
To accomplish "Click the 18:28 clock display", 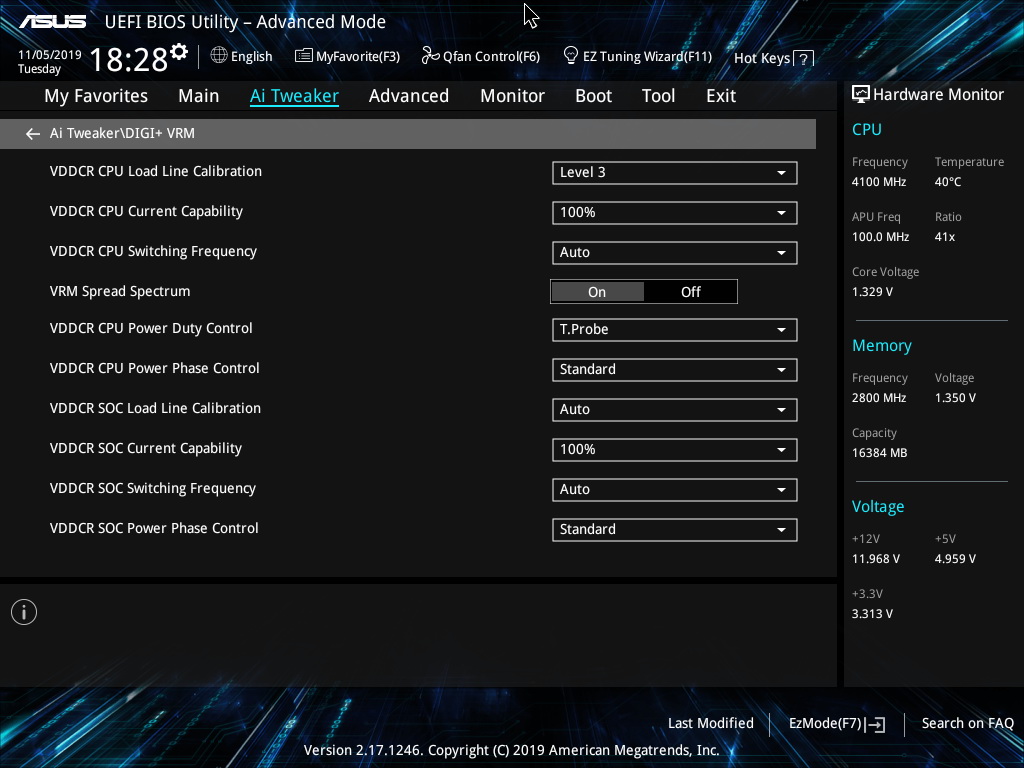I will coord(129,60).
